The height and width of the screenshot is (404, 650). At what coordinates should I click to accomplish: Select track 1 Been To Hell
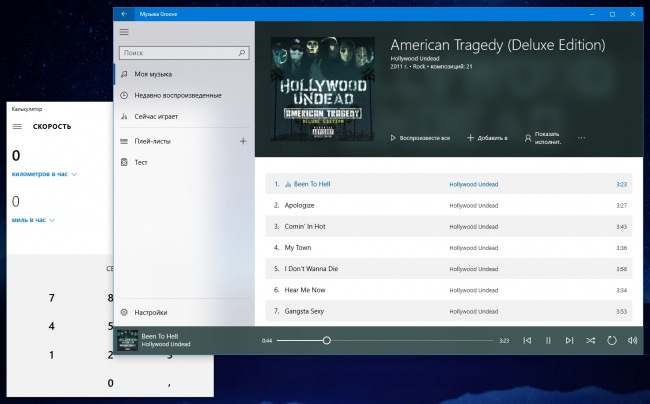coord(449,184)
